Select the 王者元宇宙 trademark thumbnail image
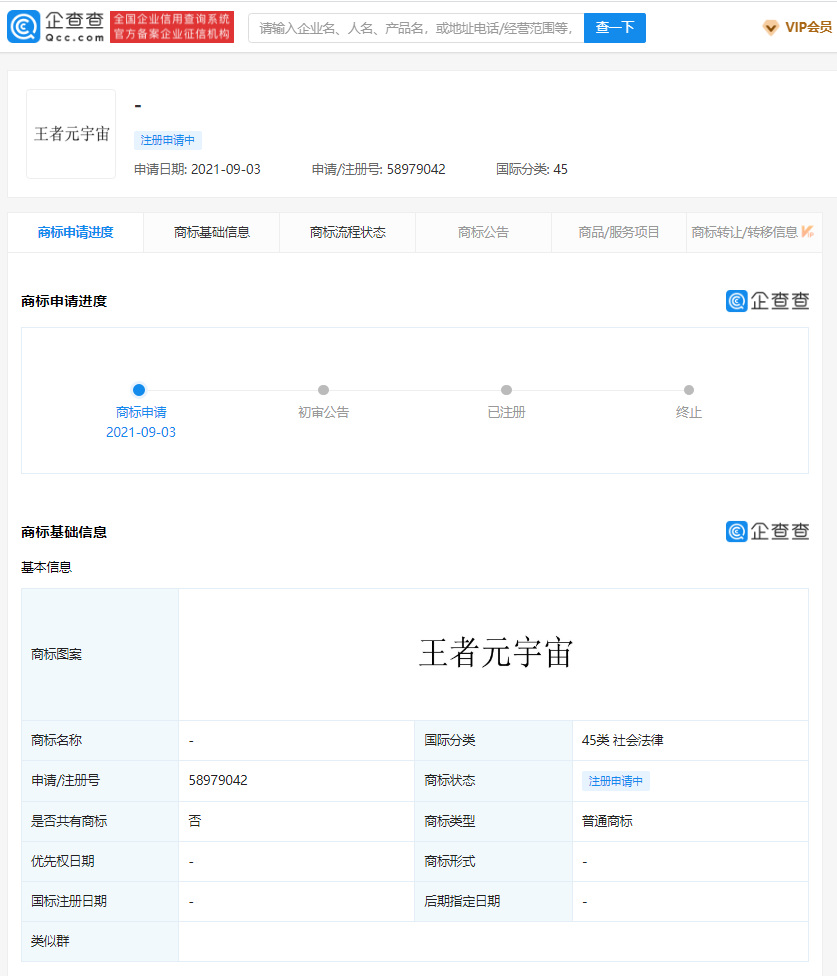Viewport: 837px width, 976px height. tap(70, 134)
